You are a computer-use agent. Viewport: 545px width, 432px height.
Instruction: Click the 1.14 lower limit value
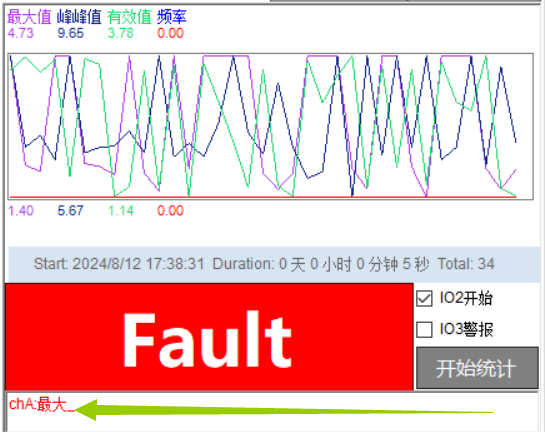click(121, 211)
